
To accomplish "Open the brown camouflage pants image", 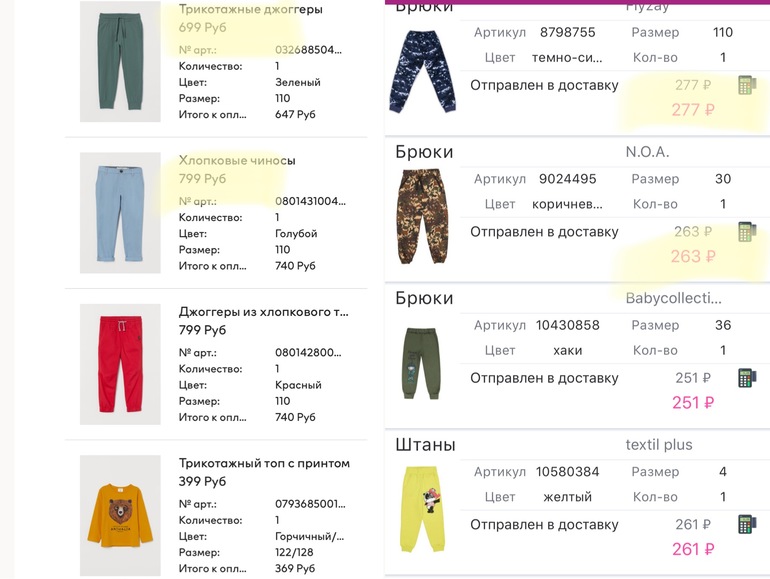I will tap(423, 216).
